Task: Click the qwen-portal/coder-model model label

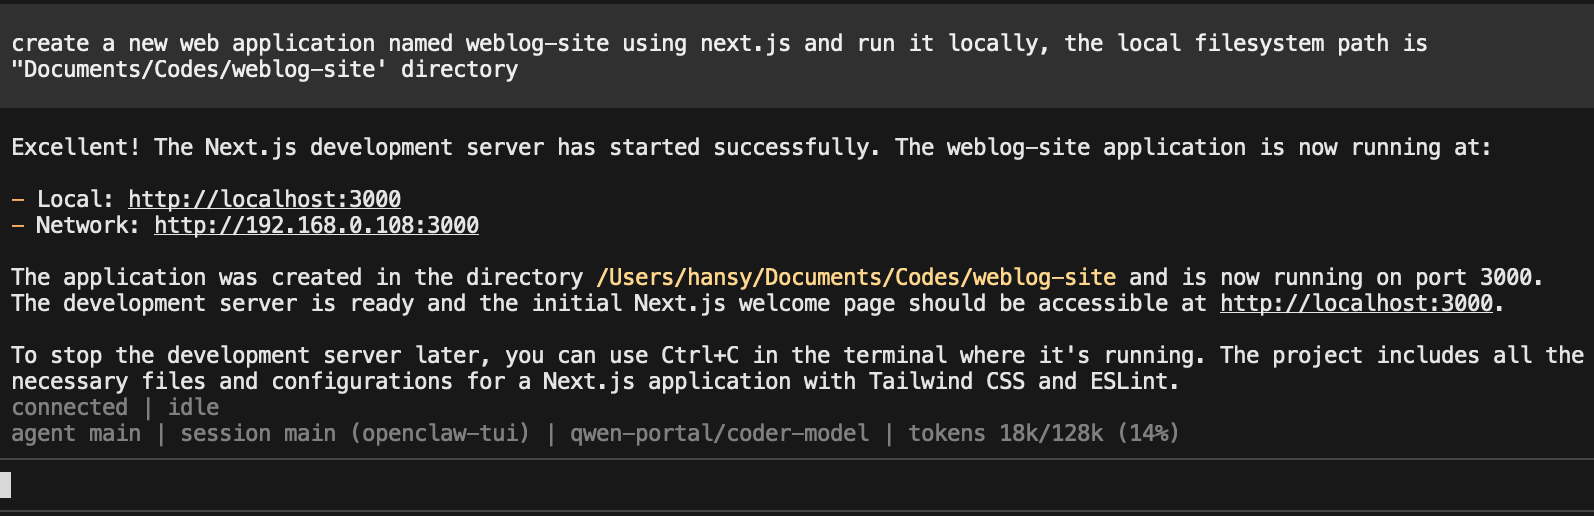Action: click(x=719, y=433)
